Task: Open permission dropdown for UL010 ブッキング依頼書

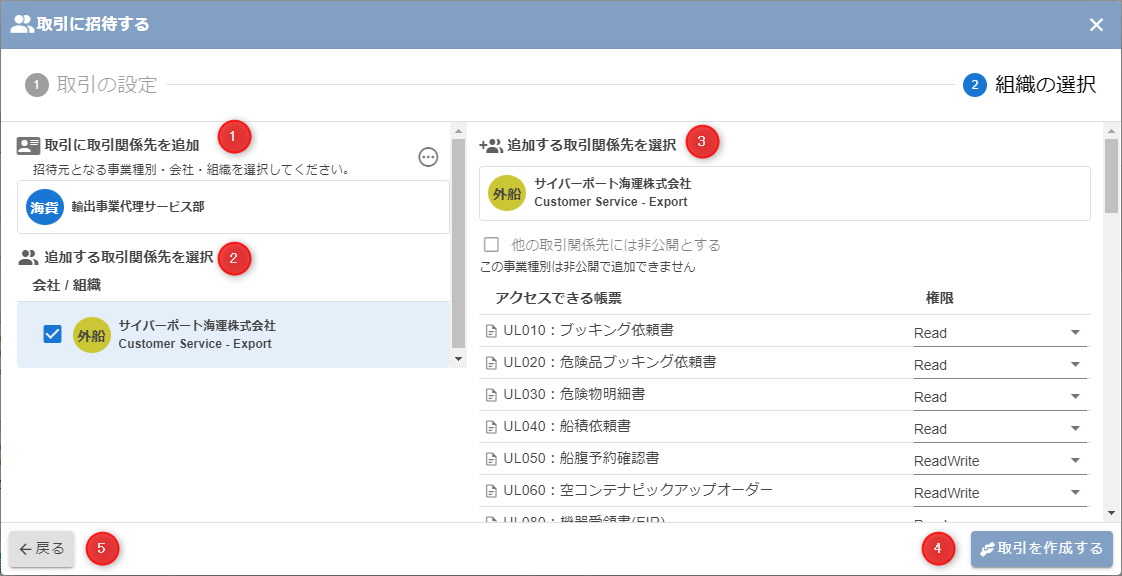Action: pos(1000,333)
